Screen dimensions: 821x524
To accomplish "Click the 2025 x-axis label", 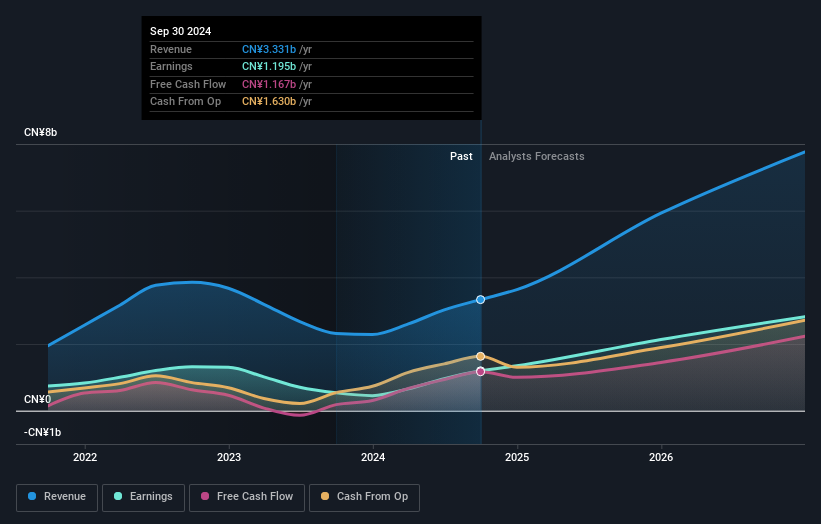I will [517, 457].
